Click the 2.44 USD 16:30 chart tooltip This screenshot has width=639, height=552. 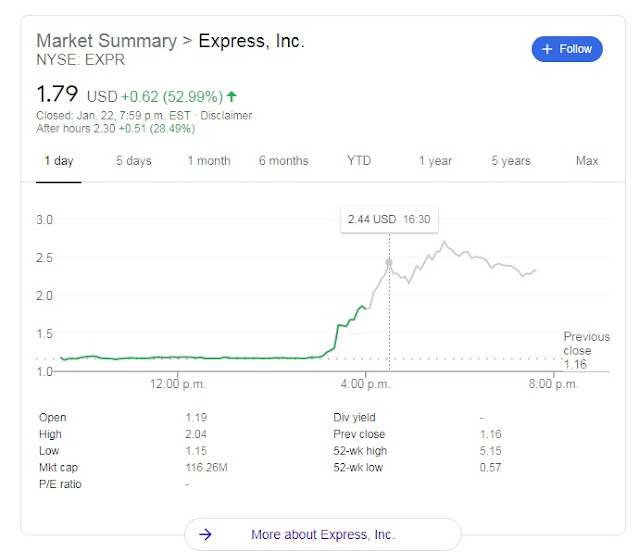389,220
